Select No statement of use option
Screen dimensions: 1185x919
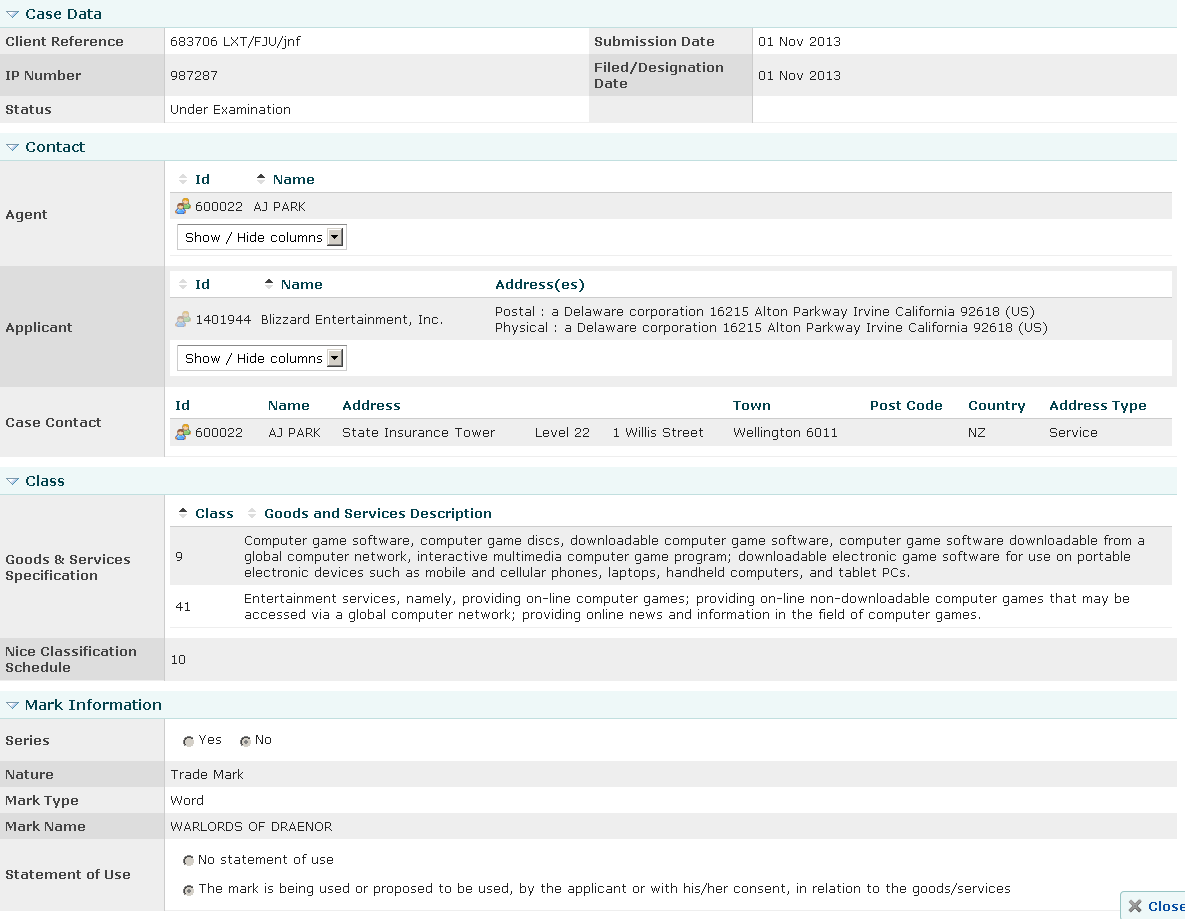tap(188, 861)
